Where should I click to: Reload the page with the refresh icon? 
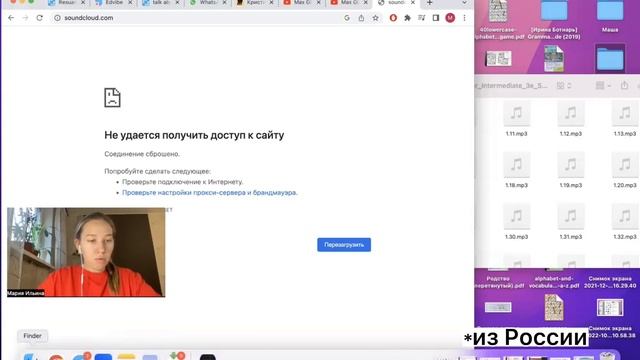(x=40, y=18)
